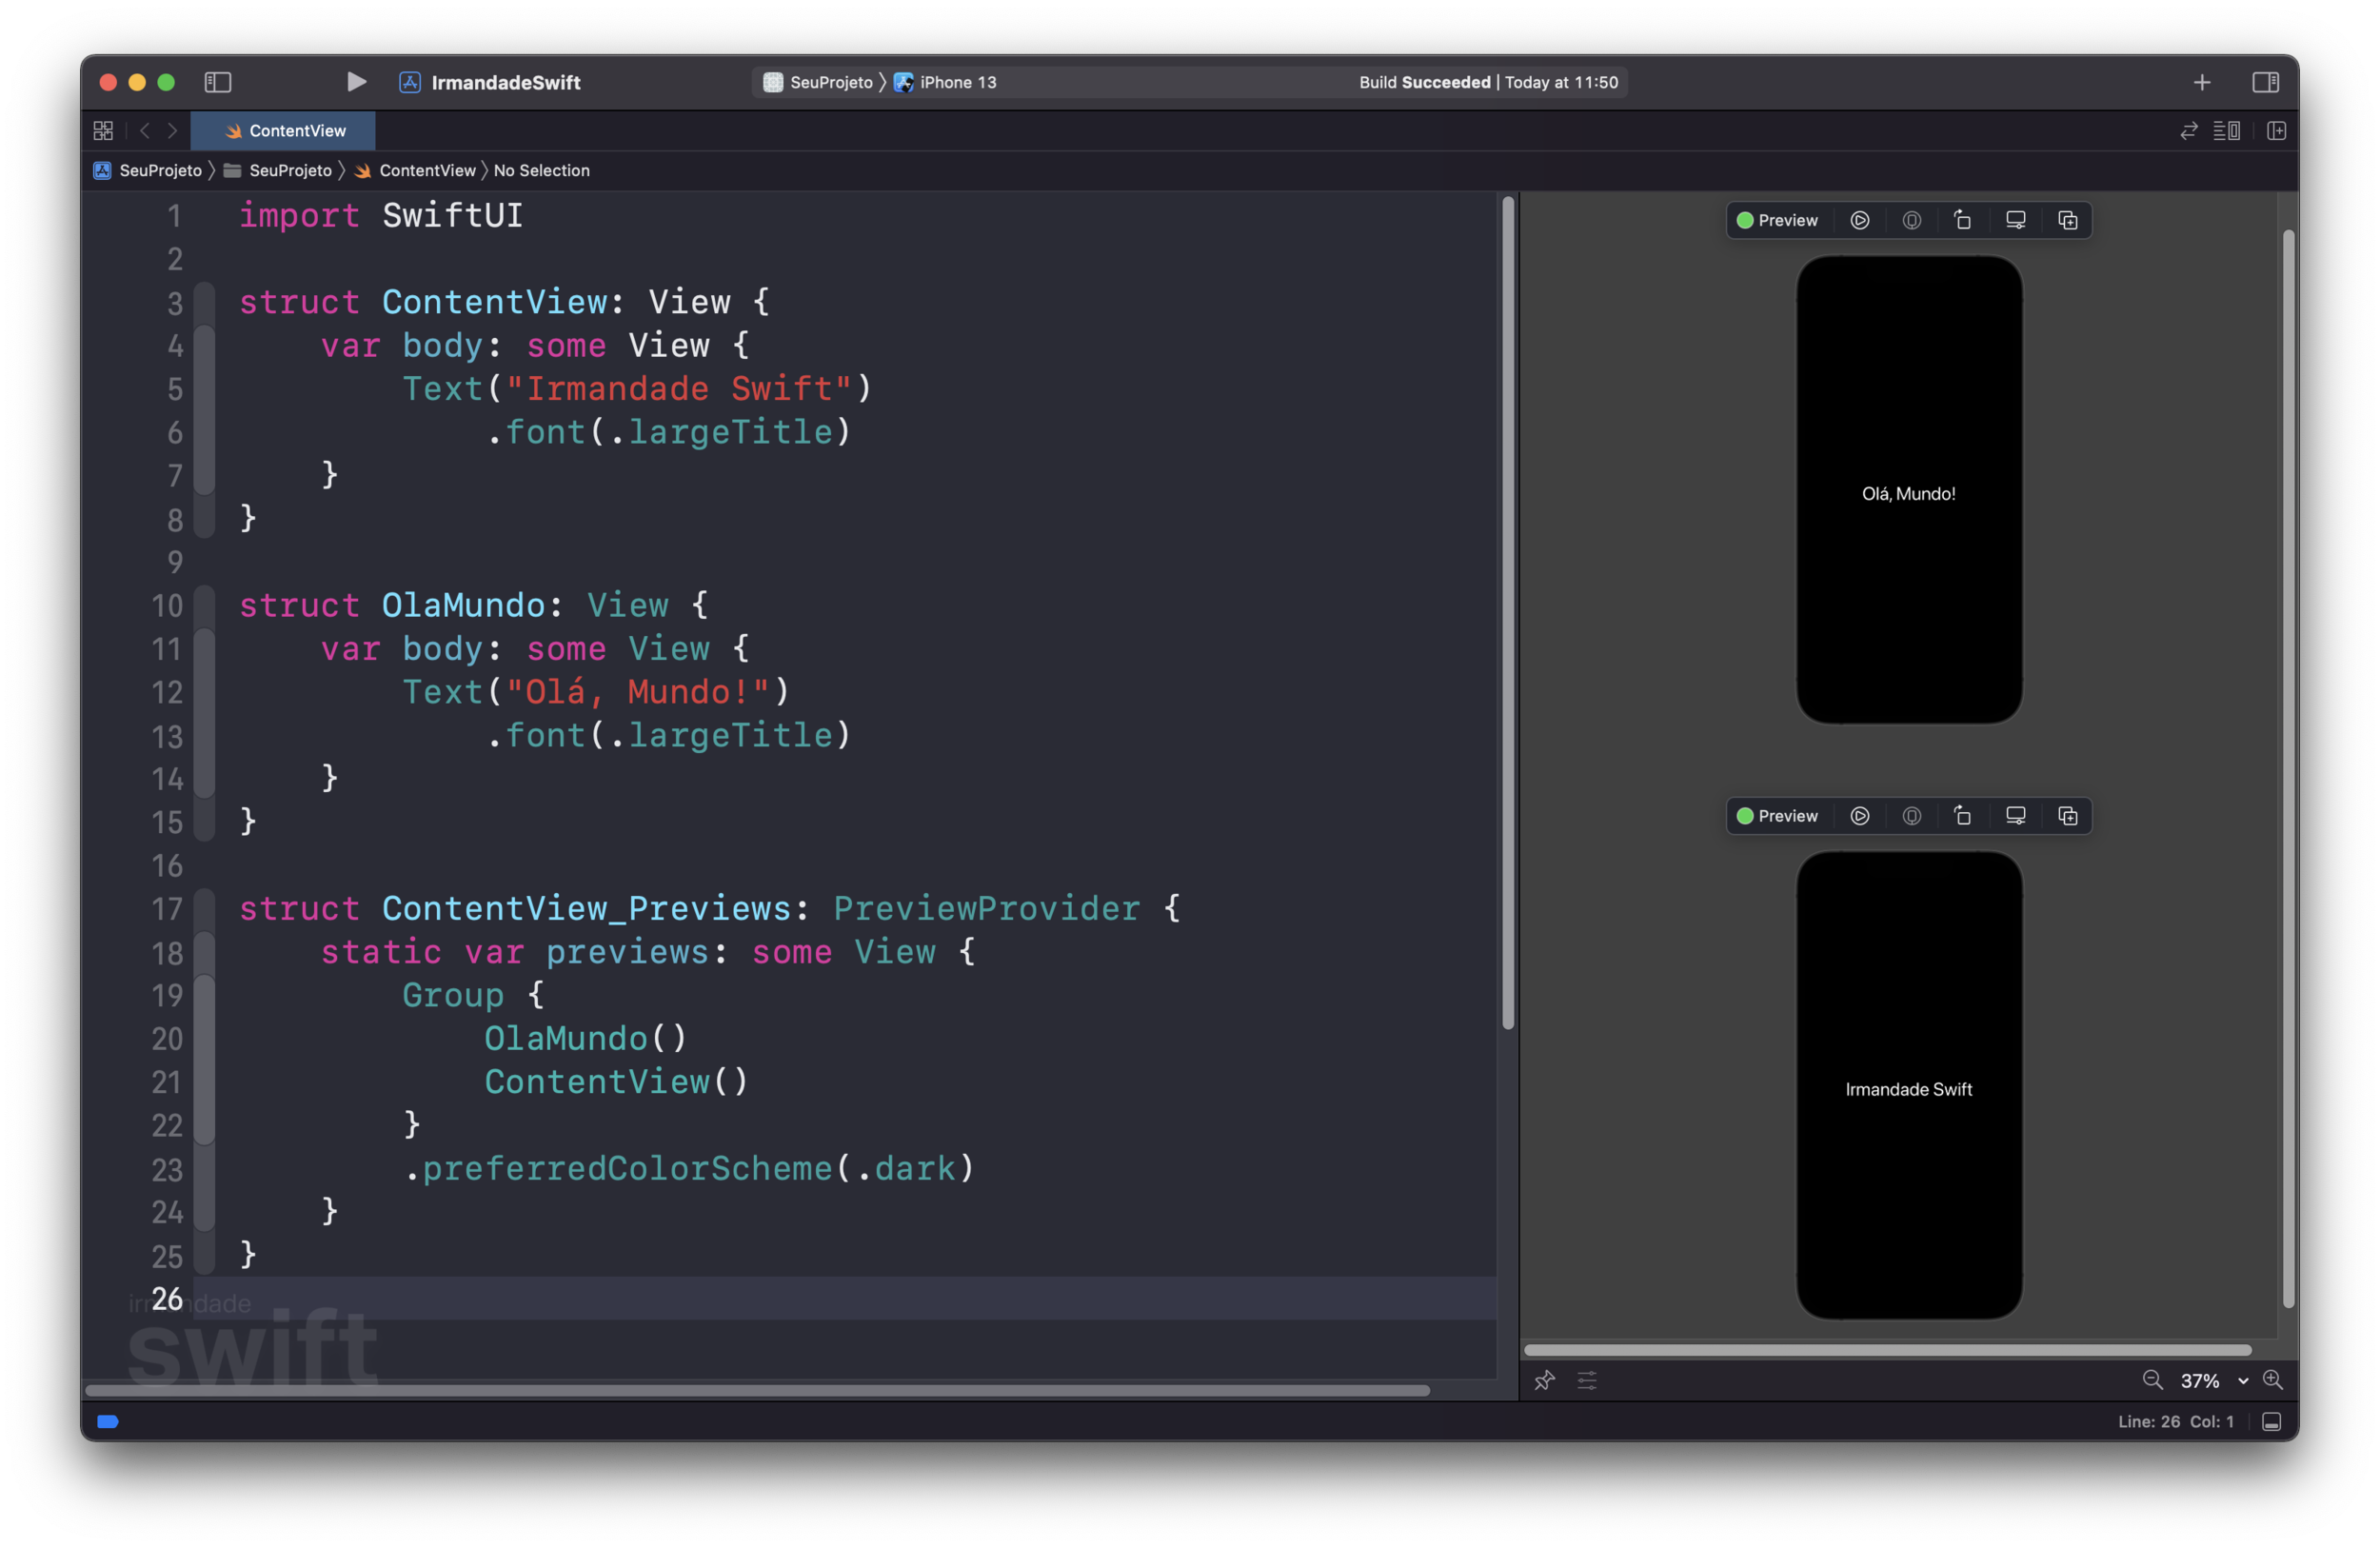This screenshot has height=1548, width=2380.
Task: Pin the preview canvas
Action: [x=1544, y=1380]
